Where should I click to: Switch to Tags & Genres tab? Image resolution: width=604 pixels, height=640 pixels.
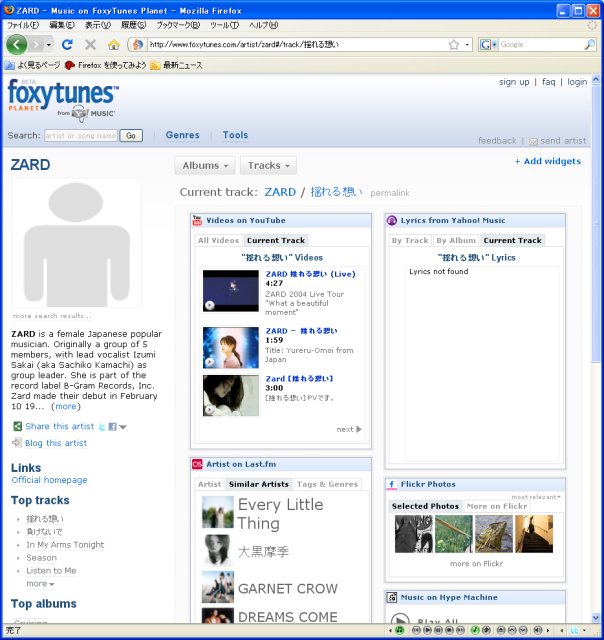[327, 484]
